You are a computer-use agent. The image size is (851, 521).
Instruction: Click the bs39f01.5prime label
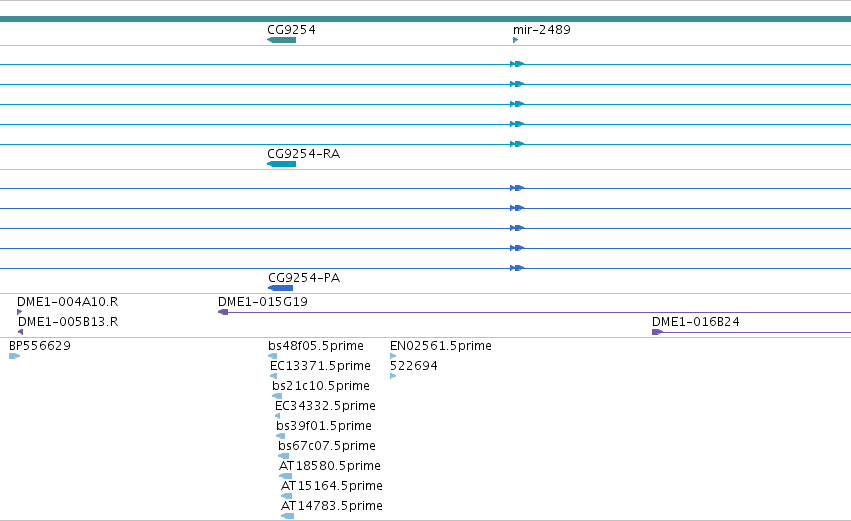click(324, 426)
